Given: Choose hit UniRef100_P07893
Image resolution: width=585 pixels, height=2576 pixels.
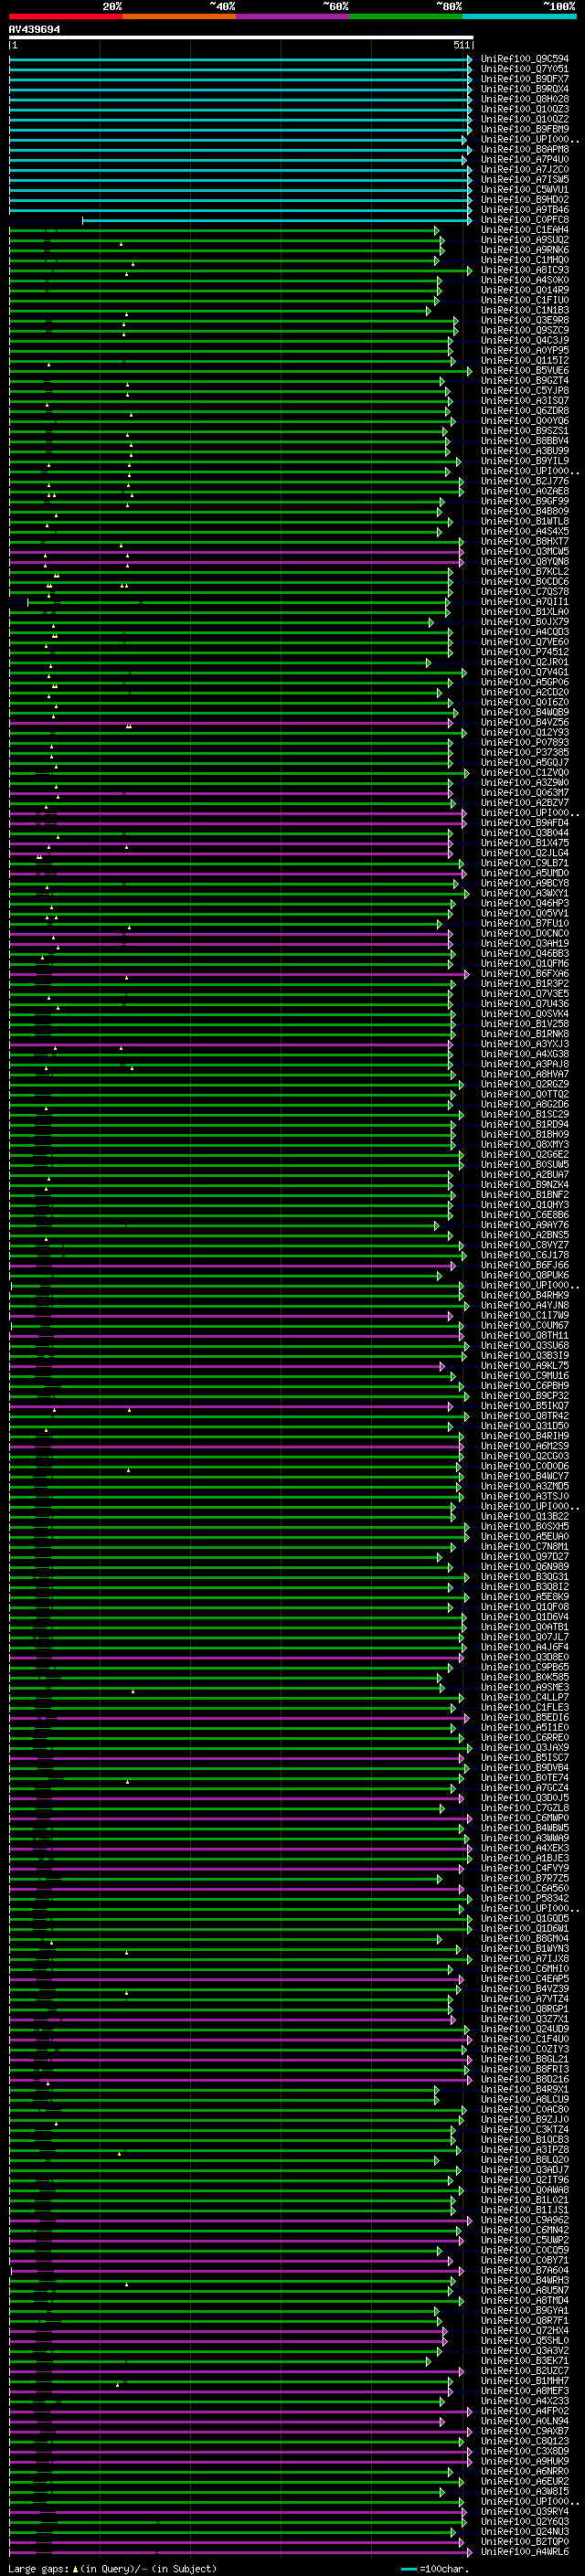Looking at the screenshot, I should coord(524,742).
